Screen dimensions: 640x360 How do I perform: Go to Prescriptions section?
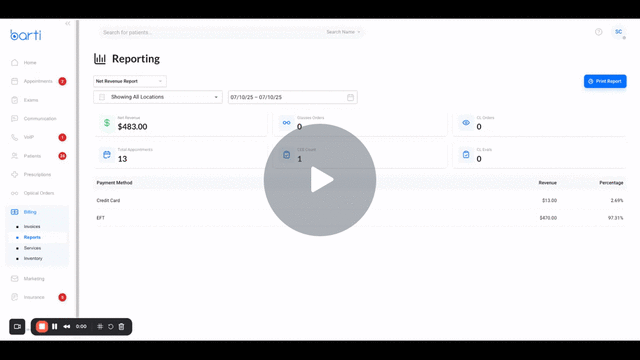pos(37,174)
